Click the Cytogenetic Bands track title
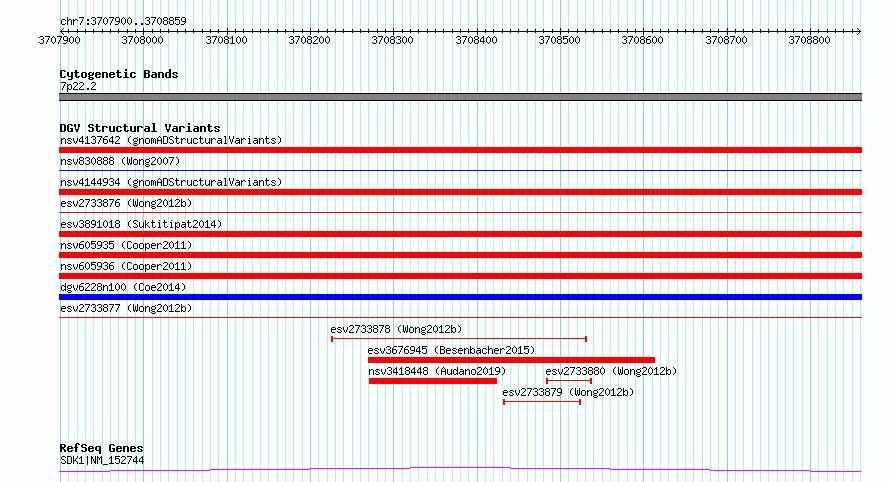This screenshot has height=482, width=890. [x=119, y=74]
